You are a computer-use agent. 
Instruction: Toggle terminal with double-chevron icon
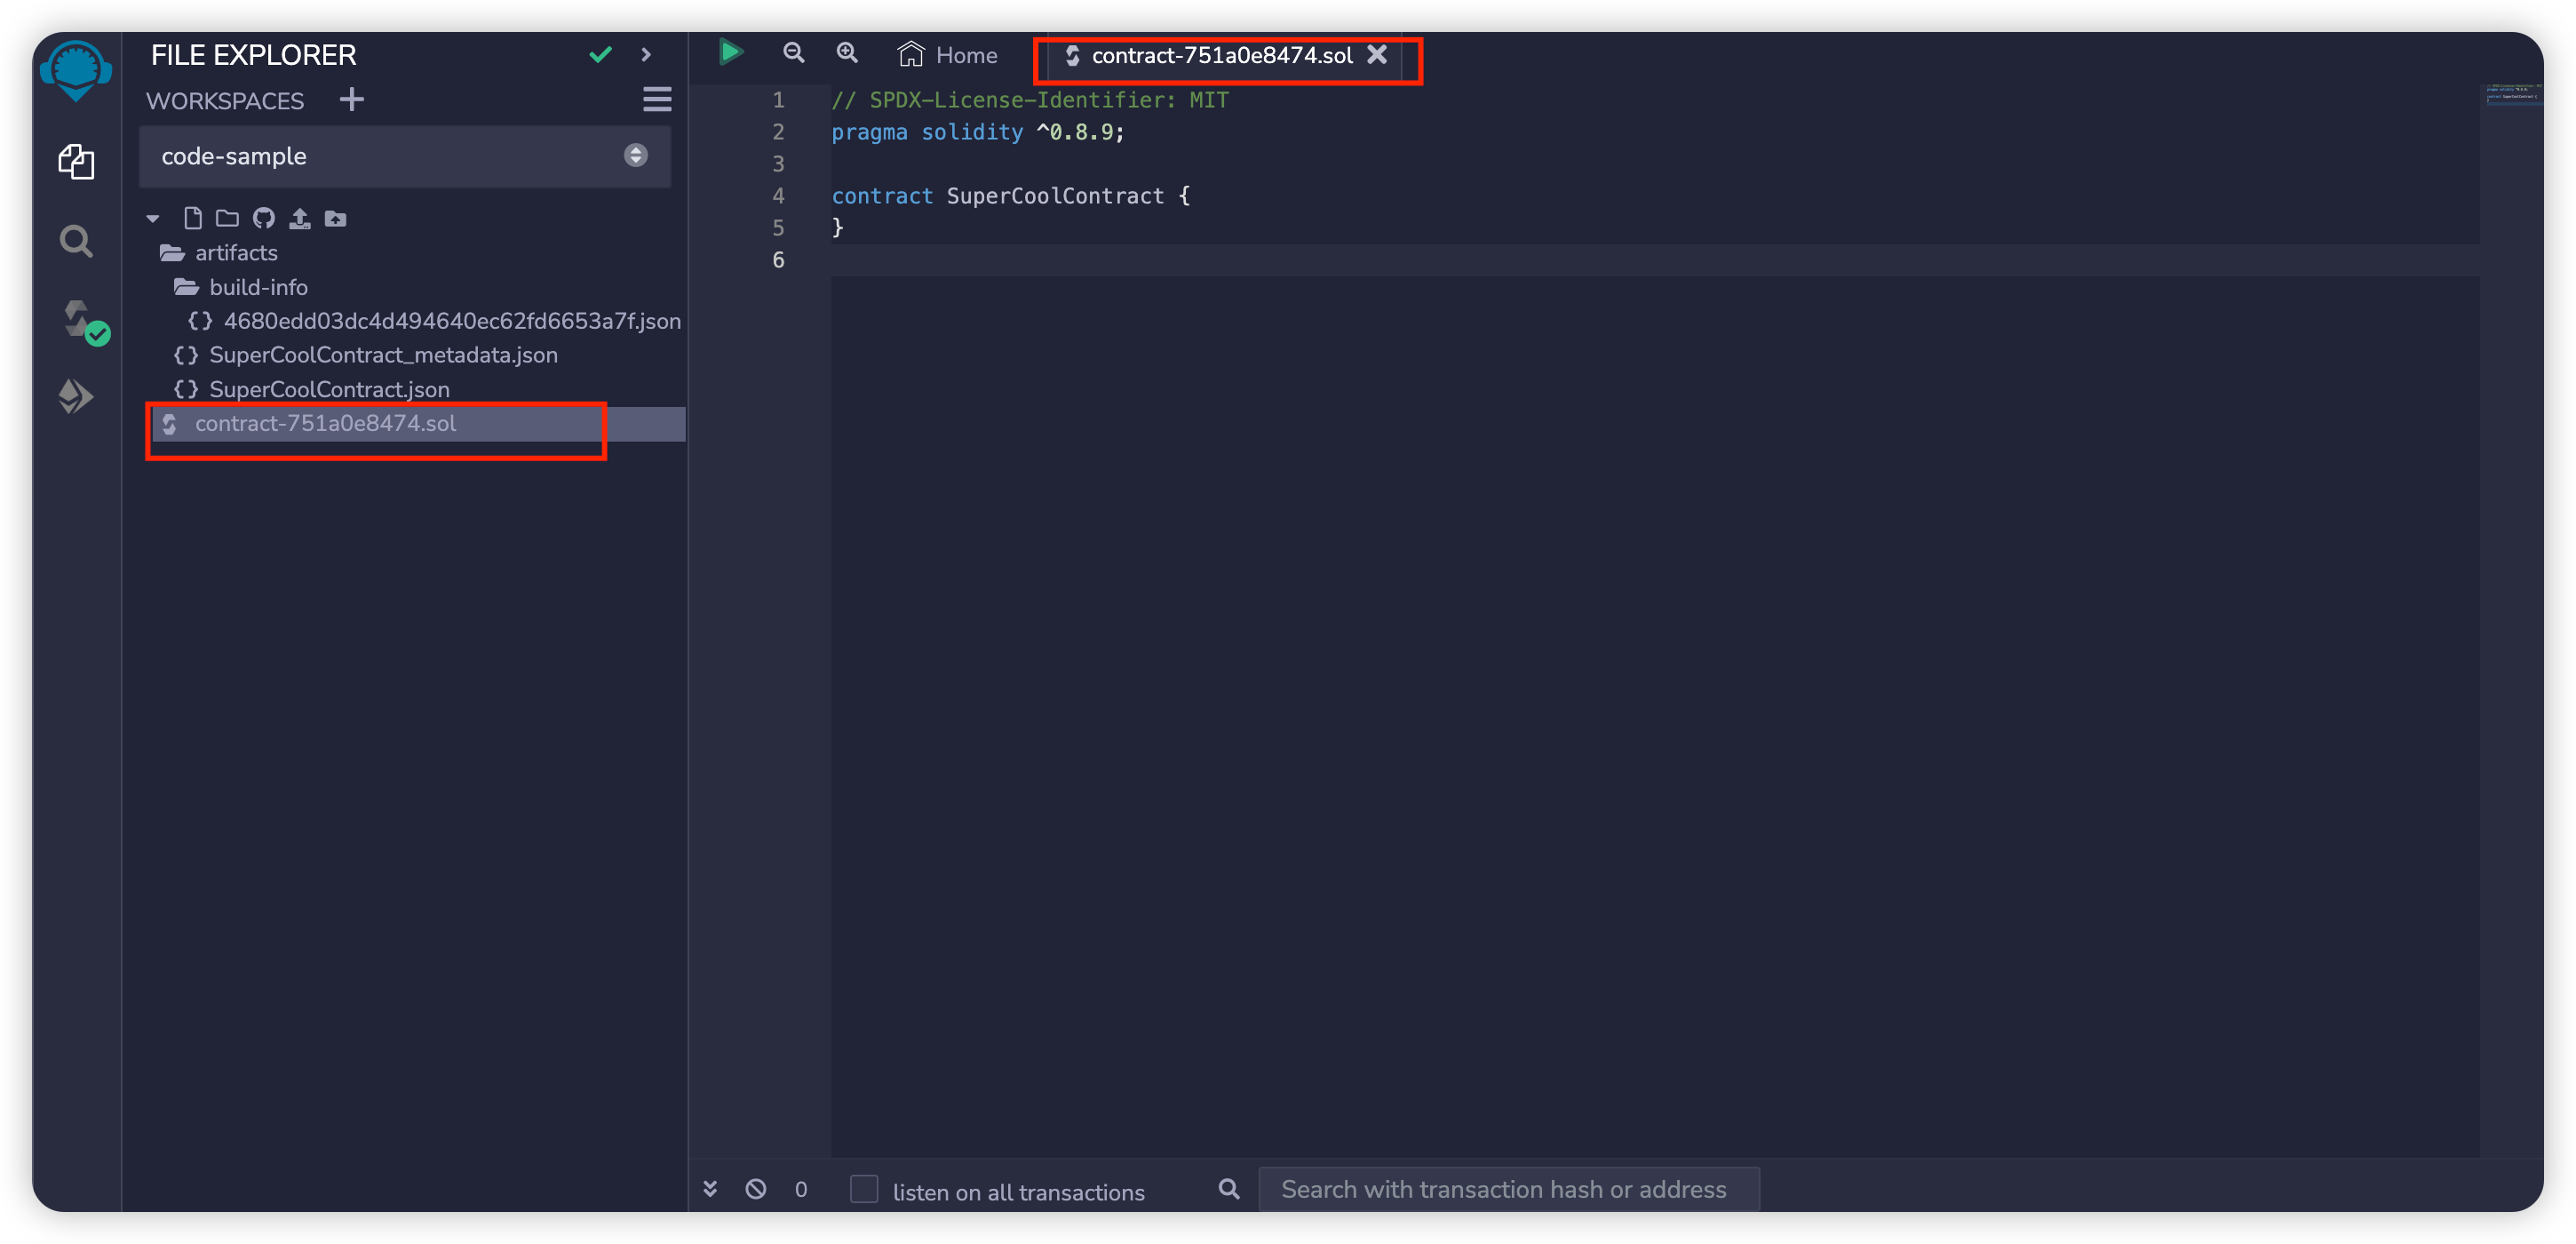click(710, 1189)
